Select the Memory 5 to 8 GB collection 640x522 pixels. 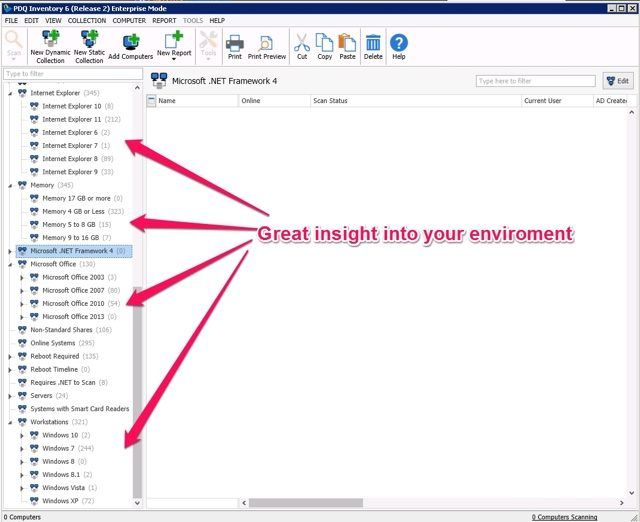71,224
